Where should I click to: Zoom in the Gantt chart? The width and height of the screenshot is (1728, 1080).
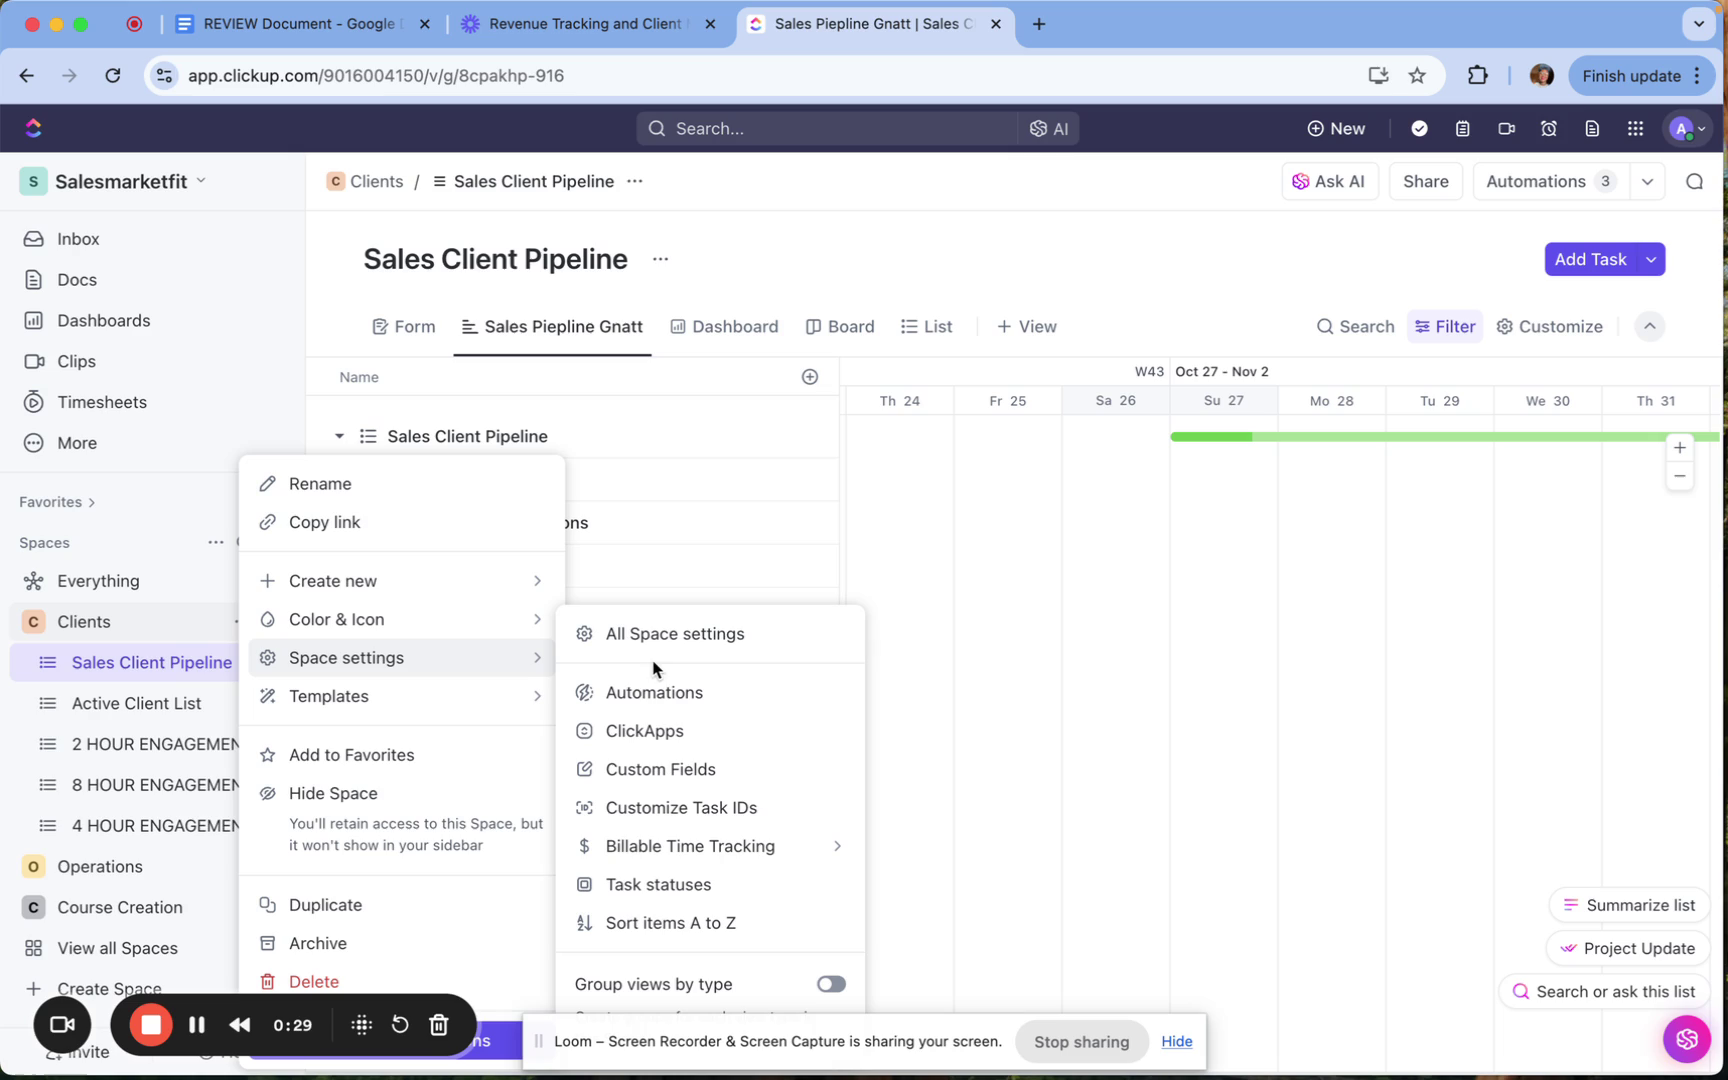(1680, 448)
